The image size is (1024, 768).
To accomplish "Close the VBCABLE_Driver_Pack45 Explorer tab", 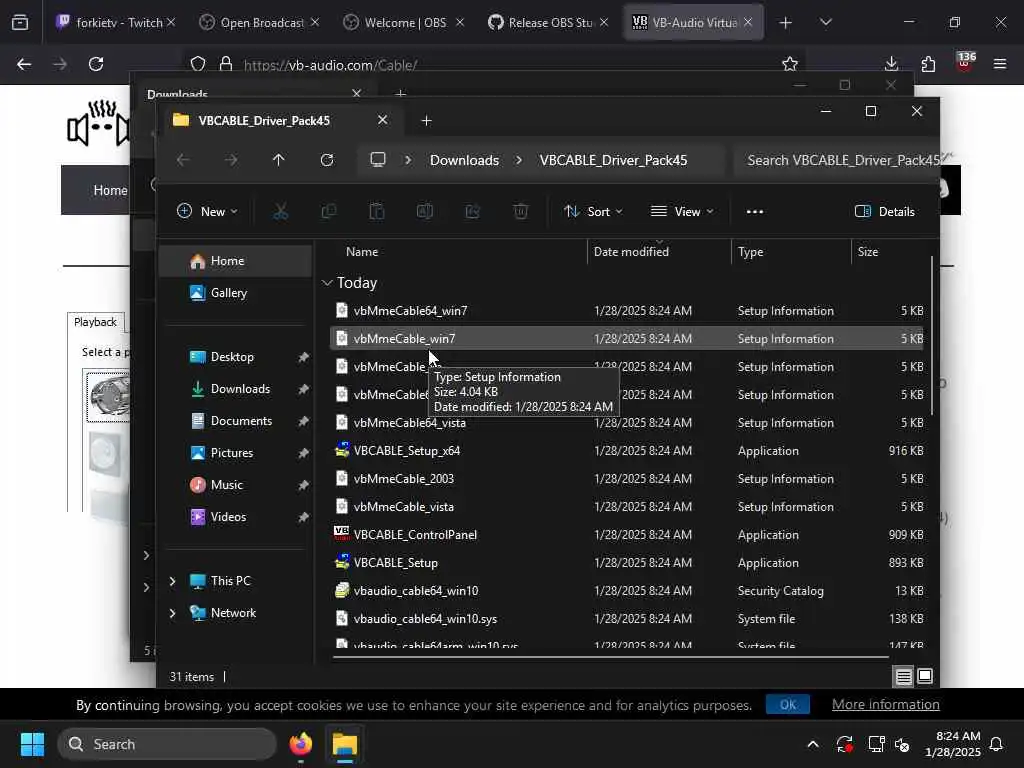I will point(383,120).
